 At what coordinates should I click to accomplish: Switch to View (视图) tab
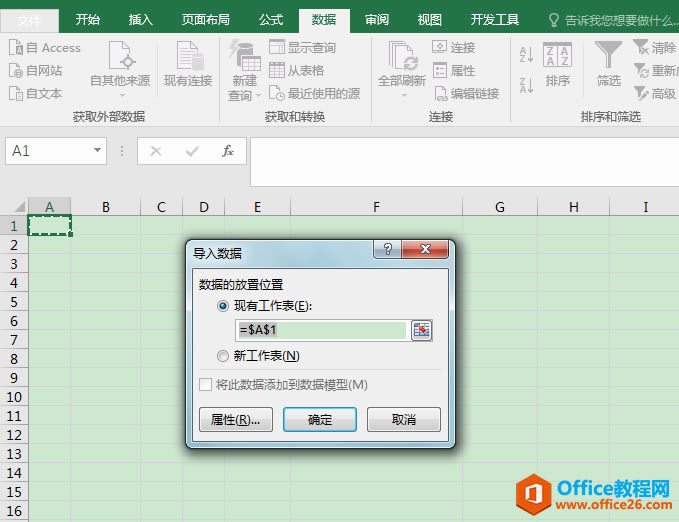tap(430, 20)
